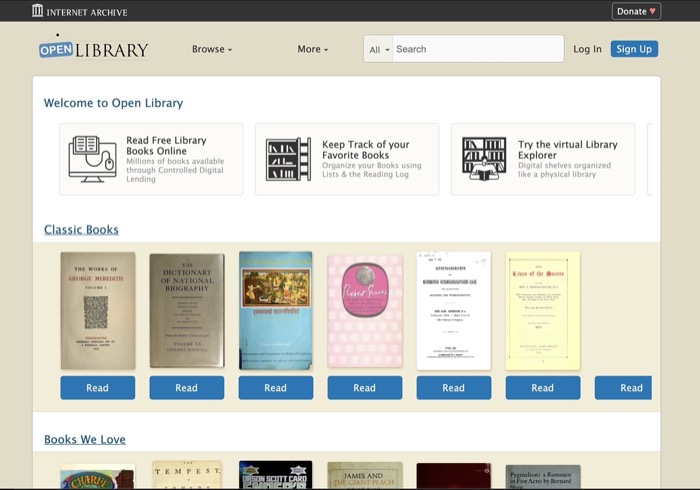Click the Welcome to Open Library heading
The height and width of the screenshot is (490, 700).
[x=113, y=103]
